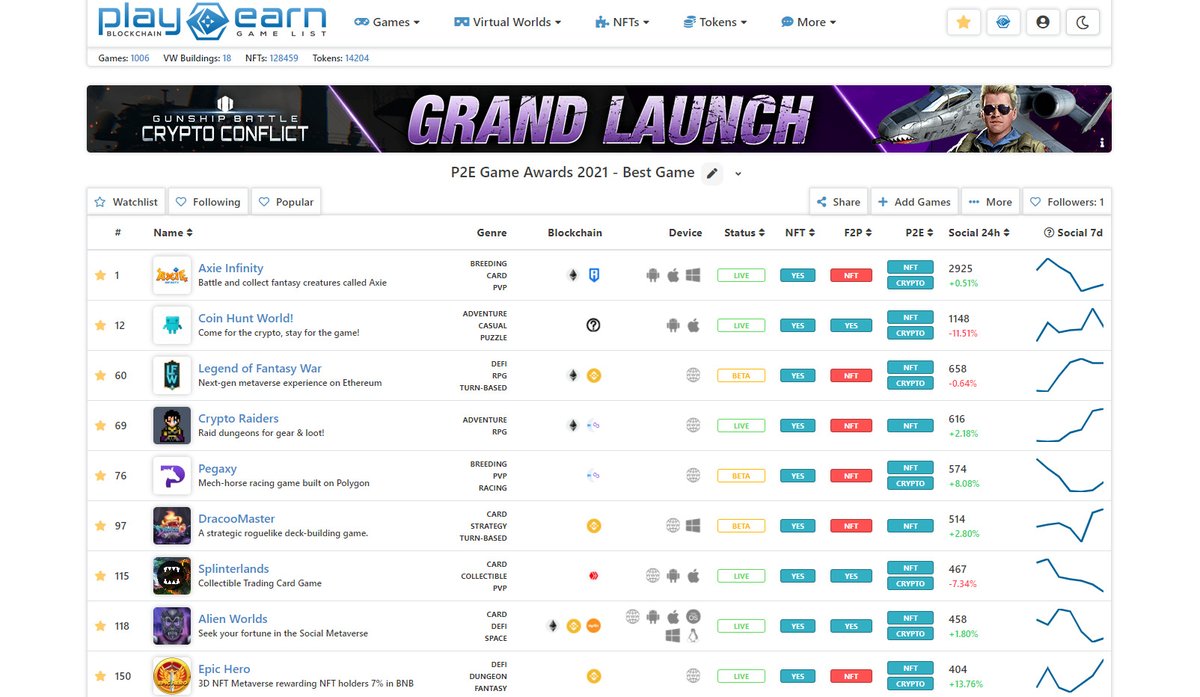Open the DracooMaster game link

click(x=237, y=518)
